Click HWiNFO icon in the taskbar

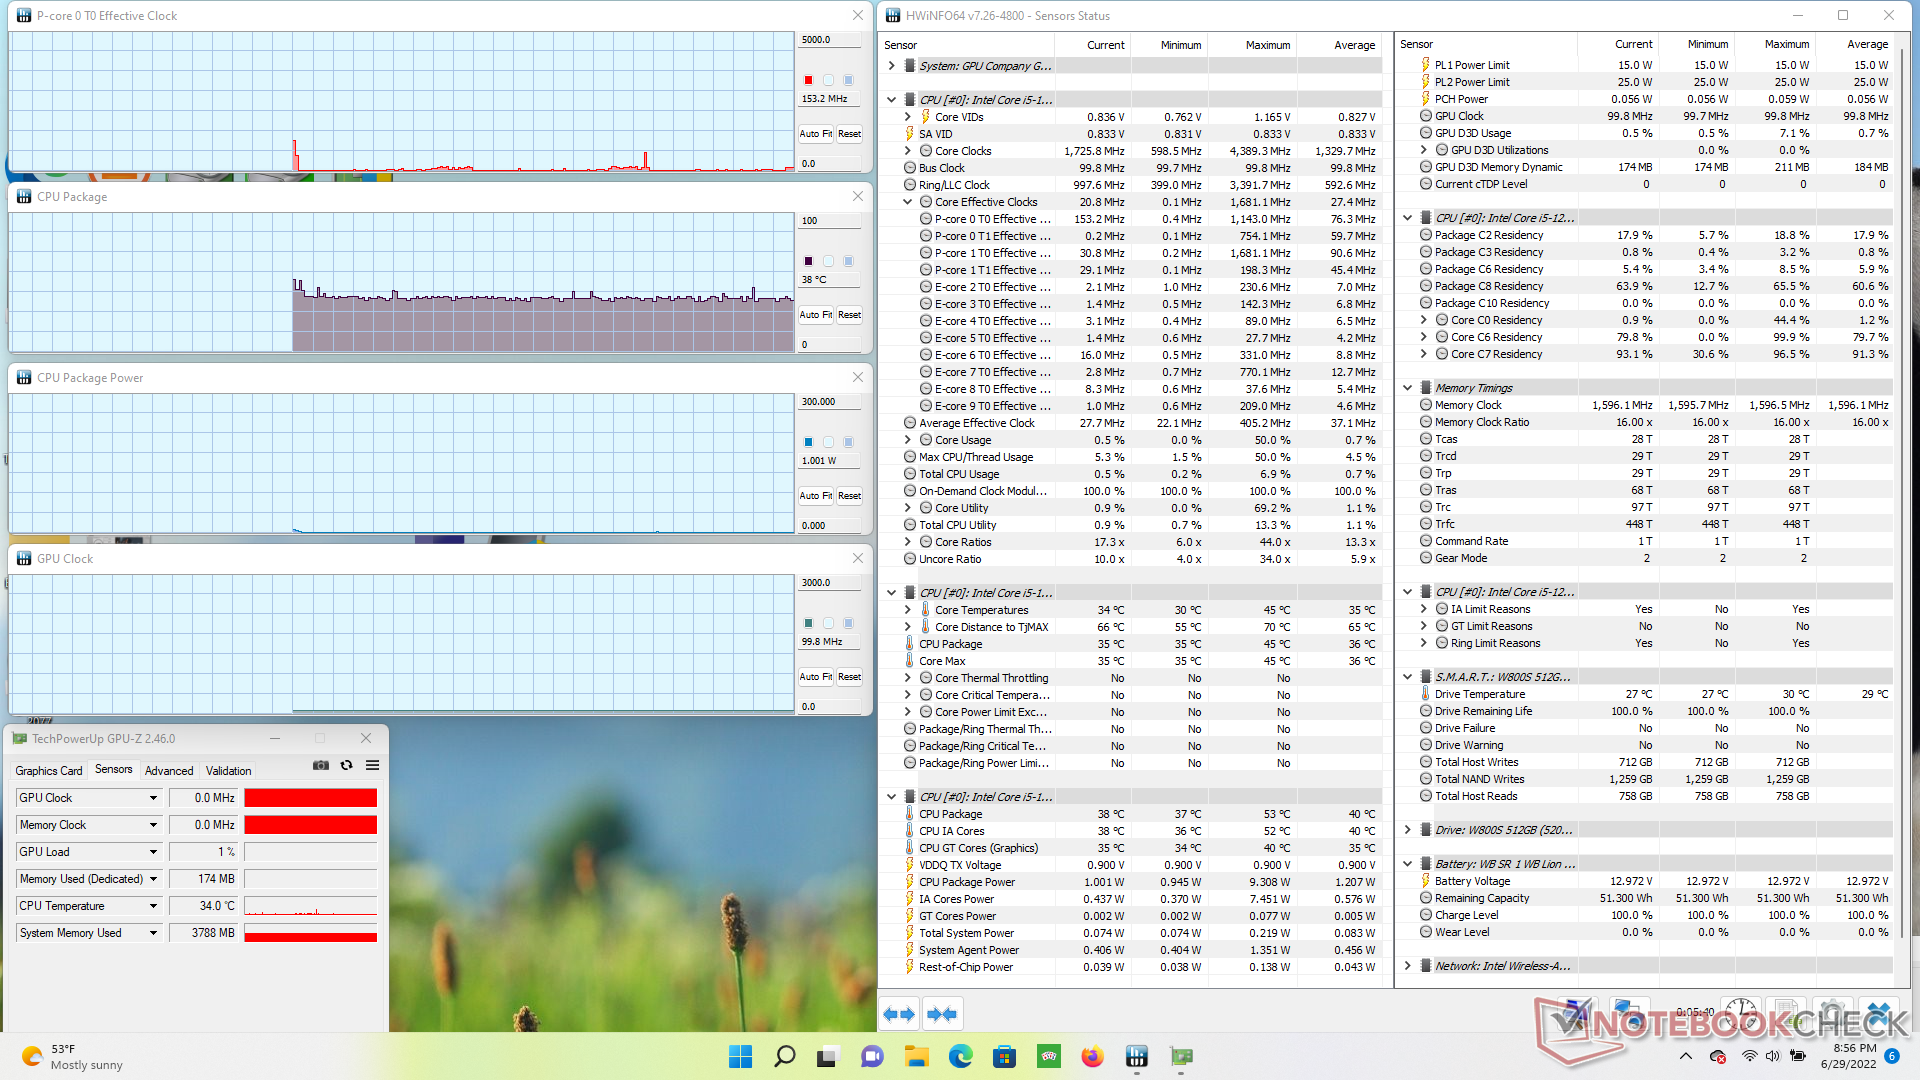pyautogui.click(x=1136, y=1056)
